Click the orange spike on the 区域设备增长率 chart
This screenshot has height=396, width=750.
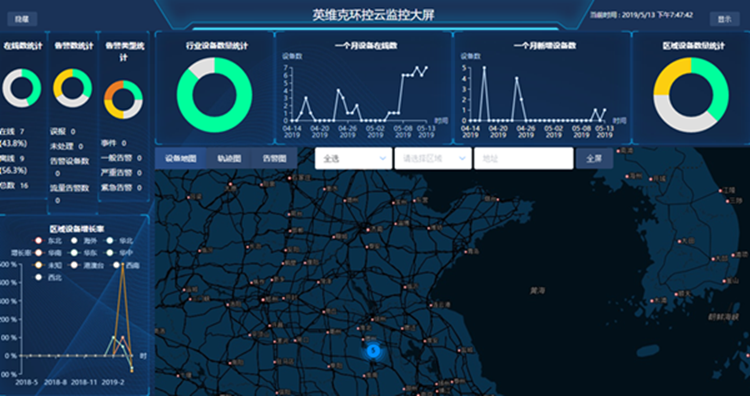coord(123,264)
